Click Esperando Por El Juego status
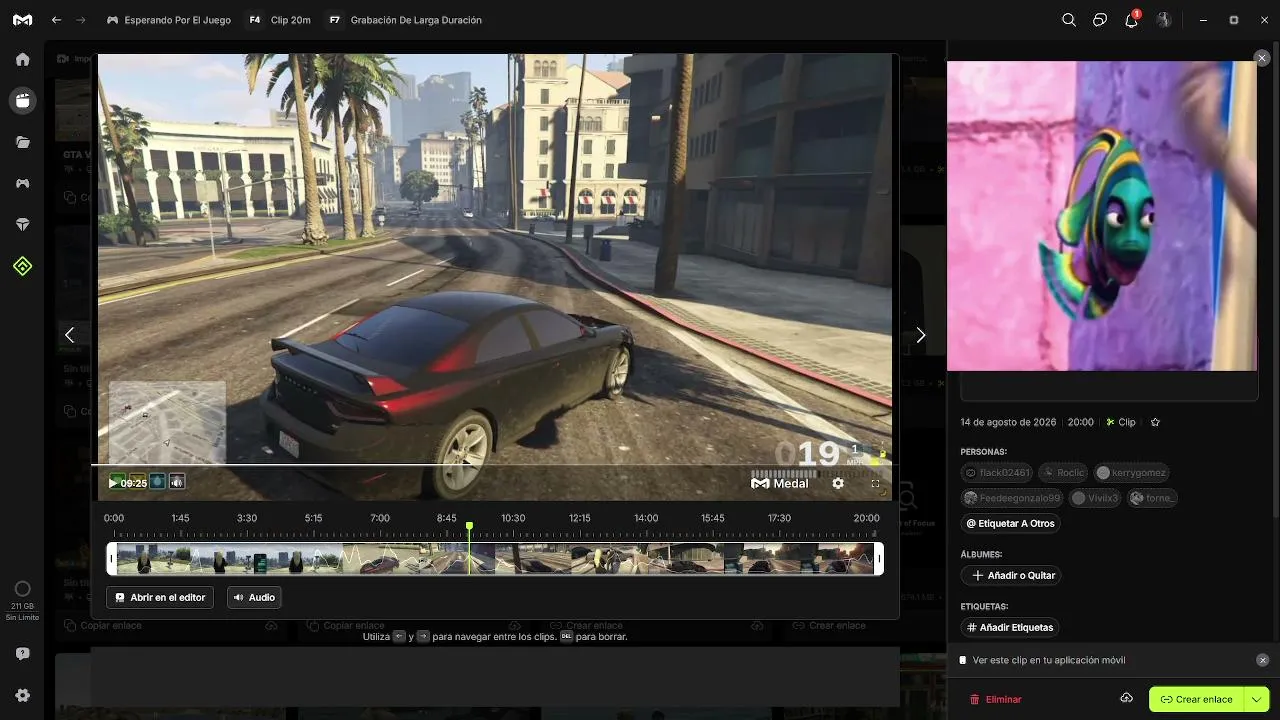This screenshot has width=1280, height=720. pos(169,20)
